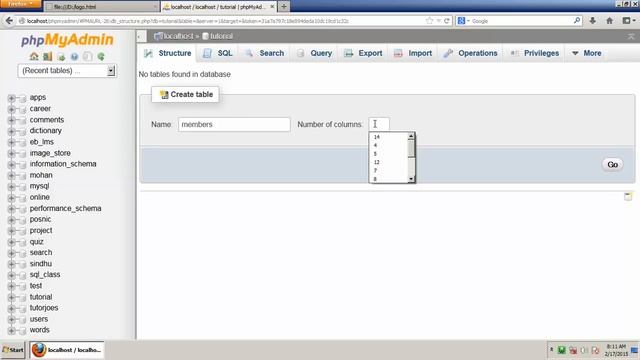Screen dimensions: 640x360
Task: Open a new browser tab
Action: [284, 7]
